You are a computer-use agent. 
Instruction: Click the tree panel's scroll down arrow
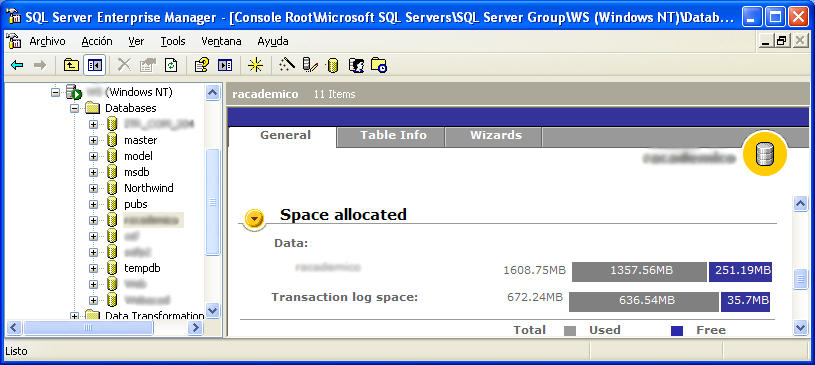pyautogui.click(x=213, y=310)
